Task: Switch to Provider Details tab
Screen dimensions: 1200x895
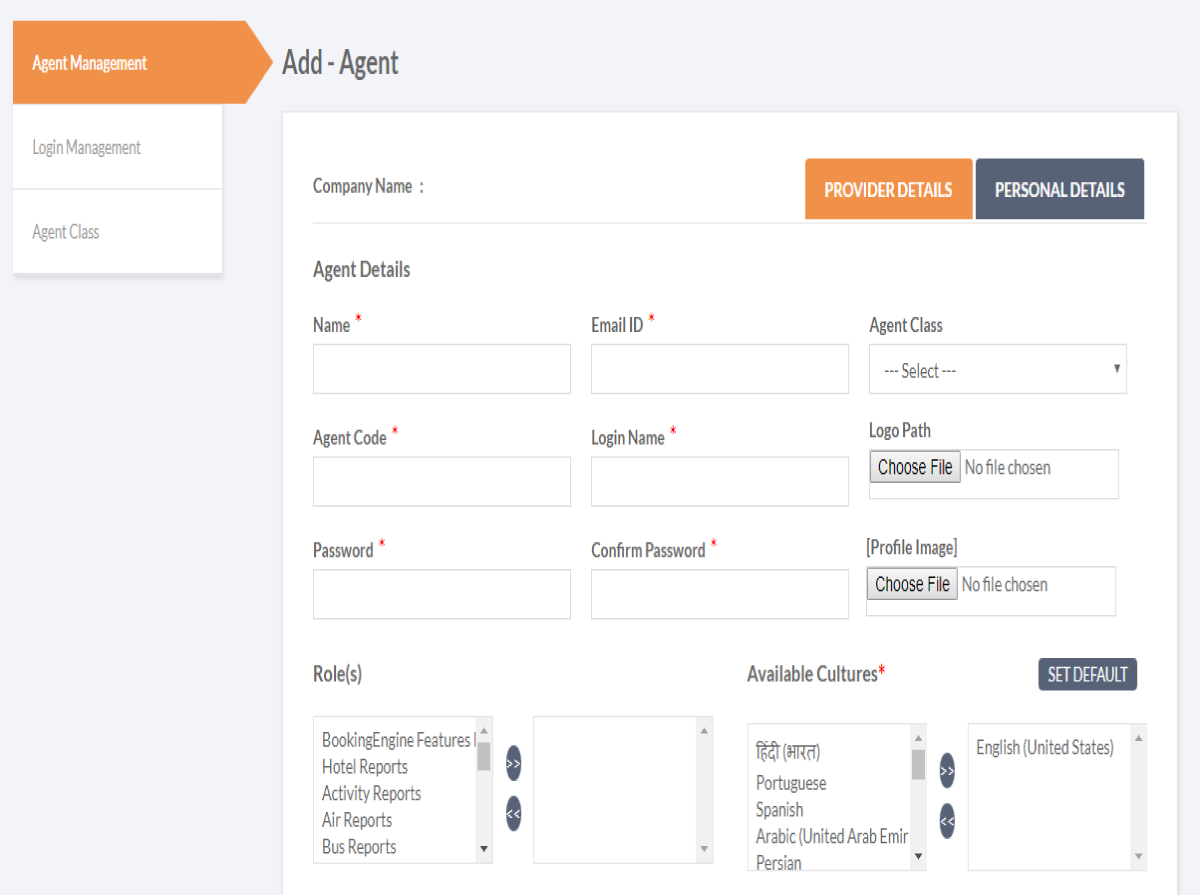Action: tap(888, 189)
